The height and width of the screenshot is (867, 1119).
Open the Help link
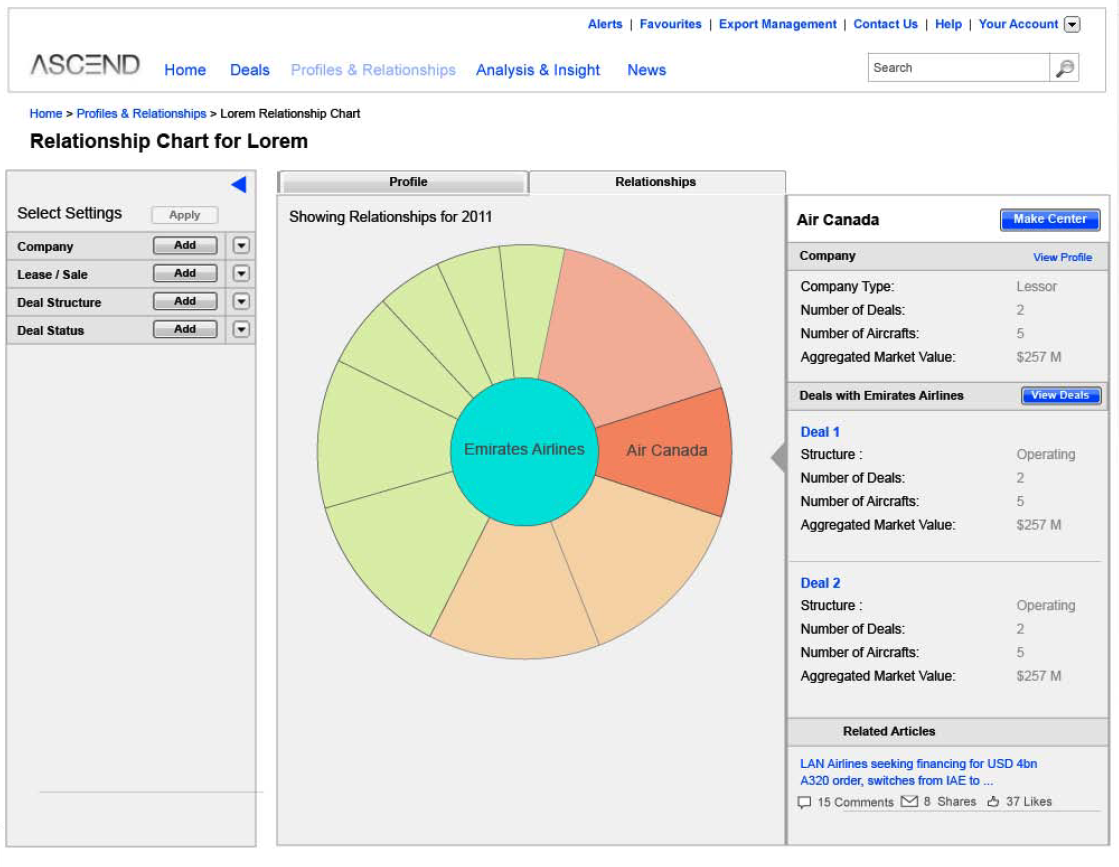click(x=948, y=24)
